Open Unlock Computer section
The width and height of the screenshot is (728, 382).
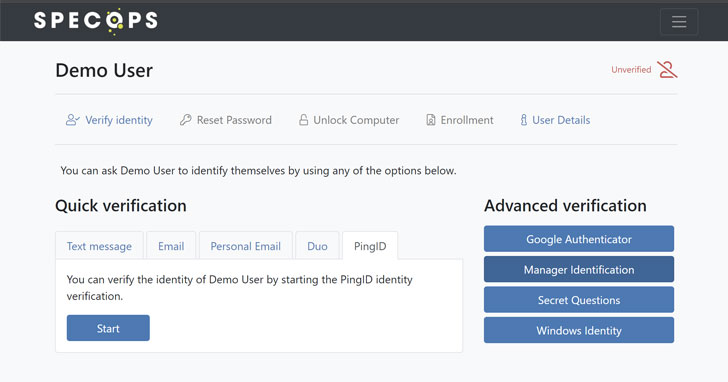(x=349, y=120)
